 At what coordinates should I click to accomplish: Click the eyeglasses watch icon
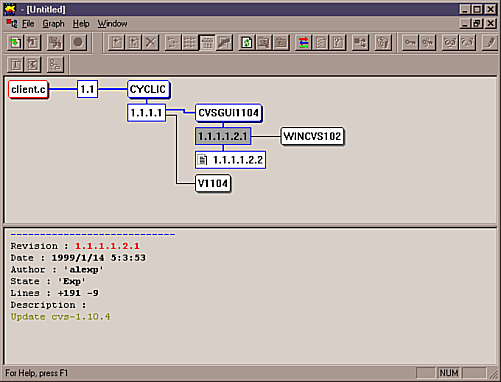[x=450, y=43]
